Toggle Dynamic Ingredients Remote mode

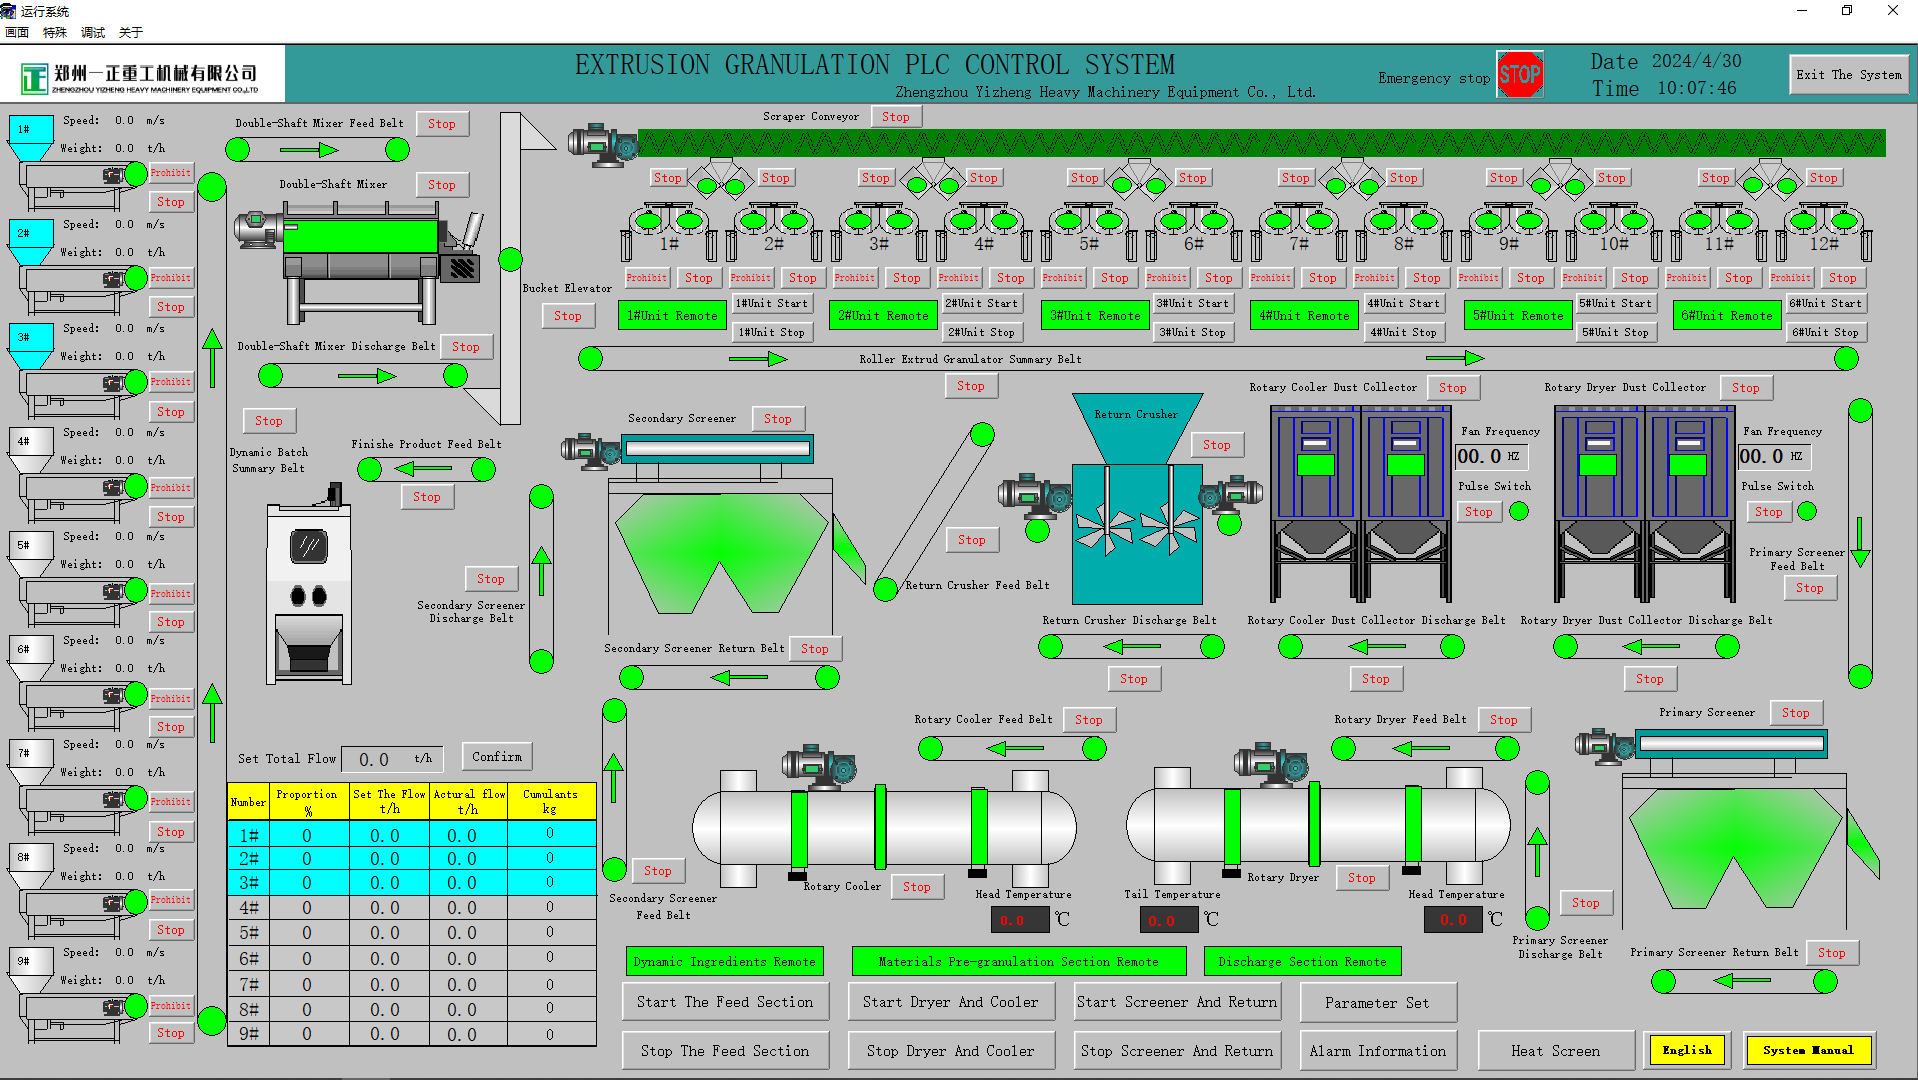pos(725,961)
